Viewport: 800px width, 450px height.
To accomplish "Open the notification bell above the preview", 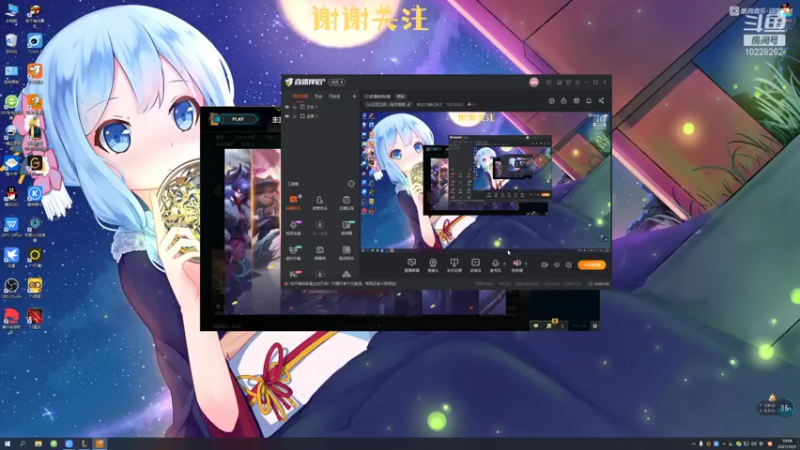I will pos(588,101).
